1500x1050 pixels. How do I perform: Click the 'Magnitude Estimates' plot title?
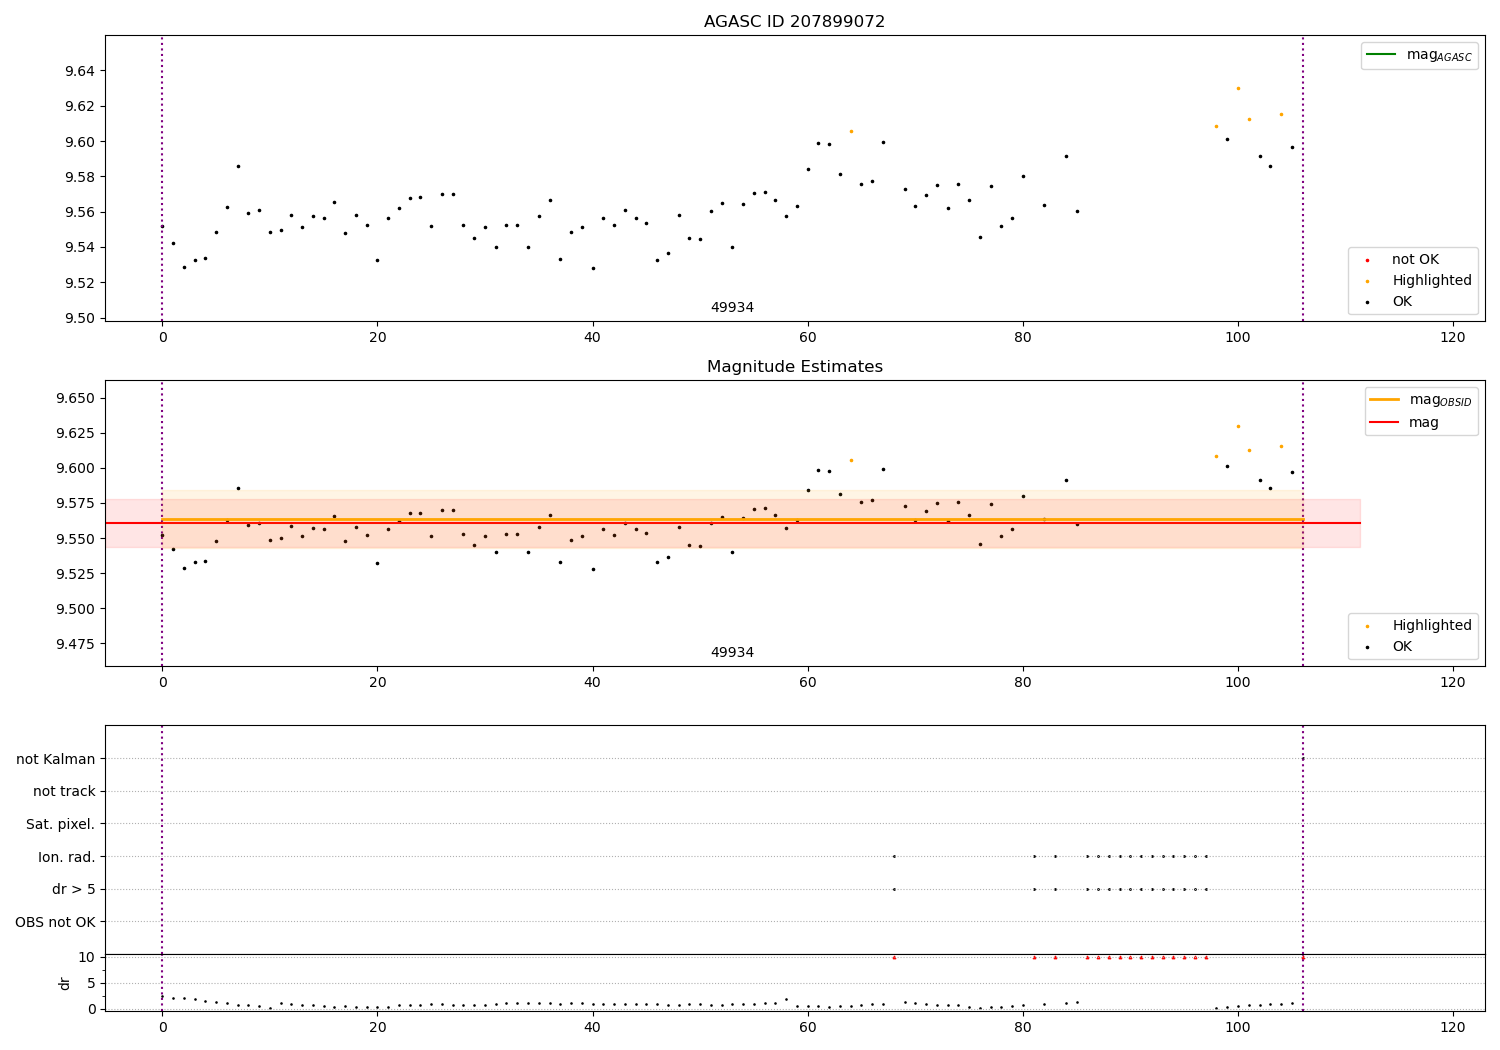point(794,367)
